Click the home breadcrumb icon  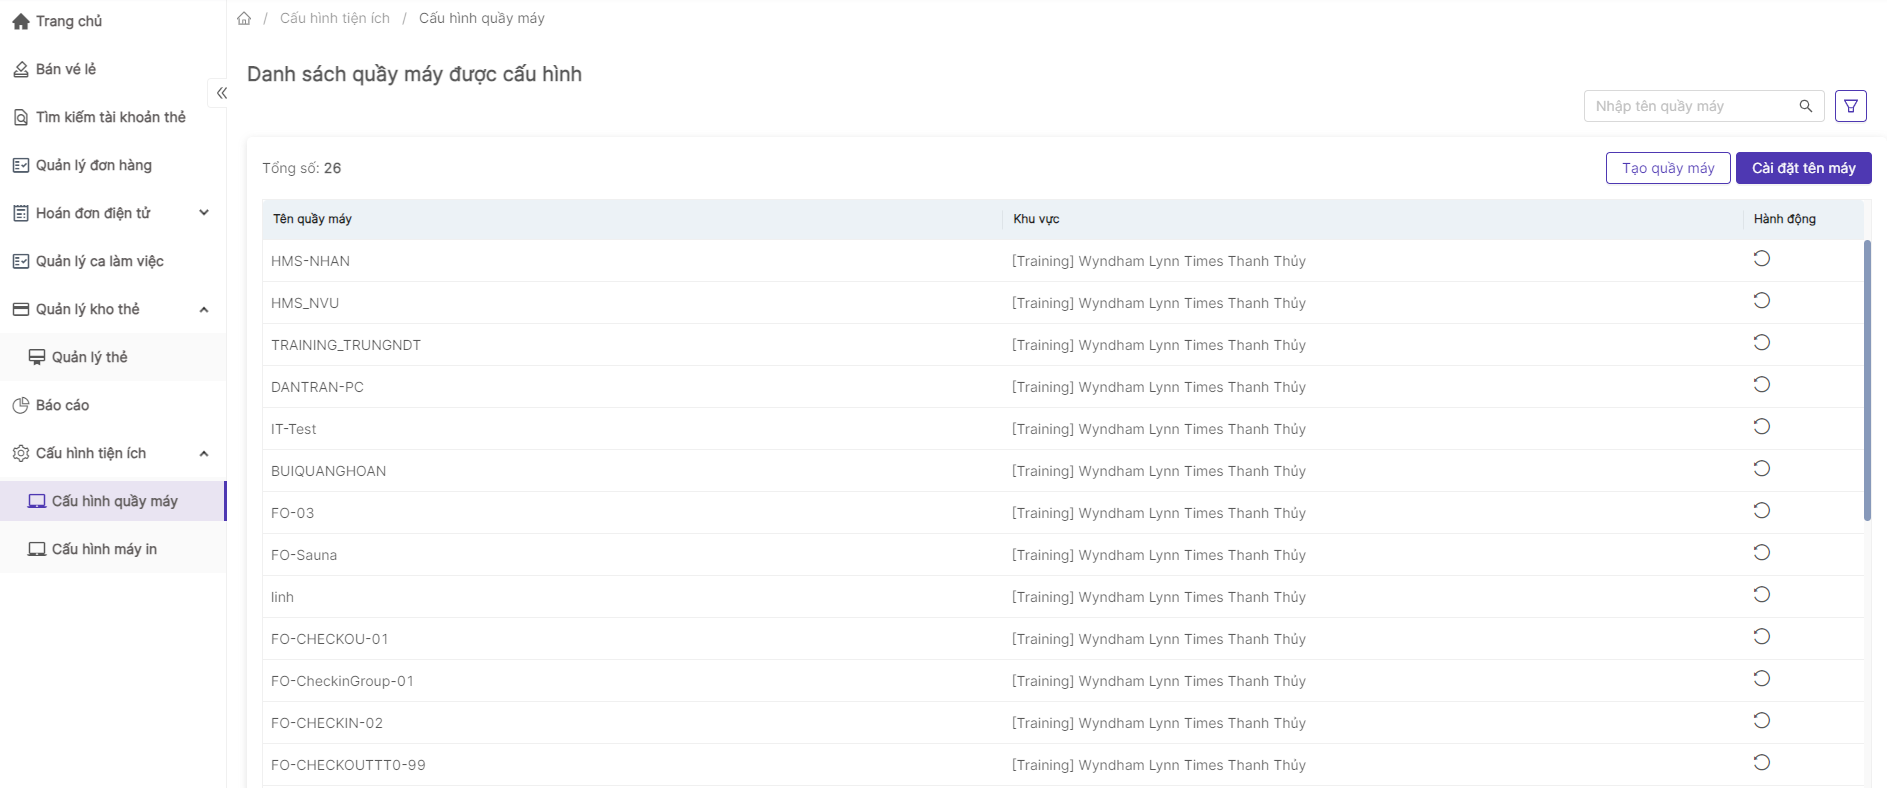pos(244,18)
